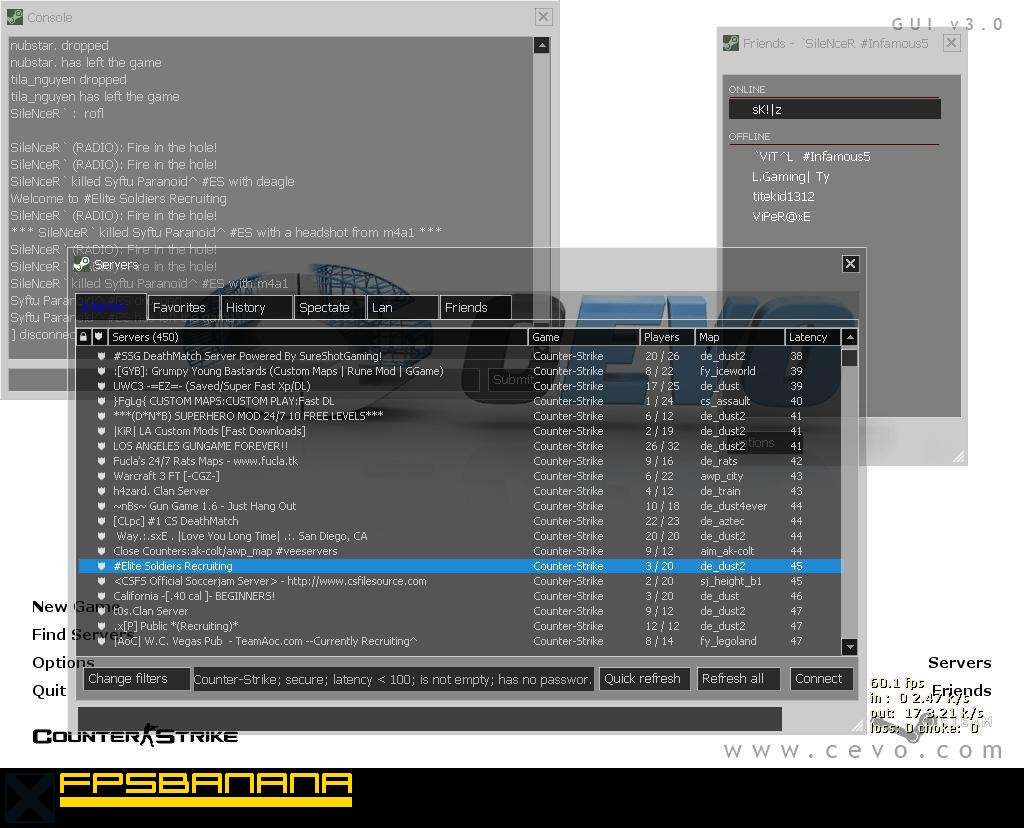This screenshot has width=1024, height=828.
Task: Open the Spectate tab
Action: (x=329, y=307)
